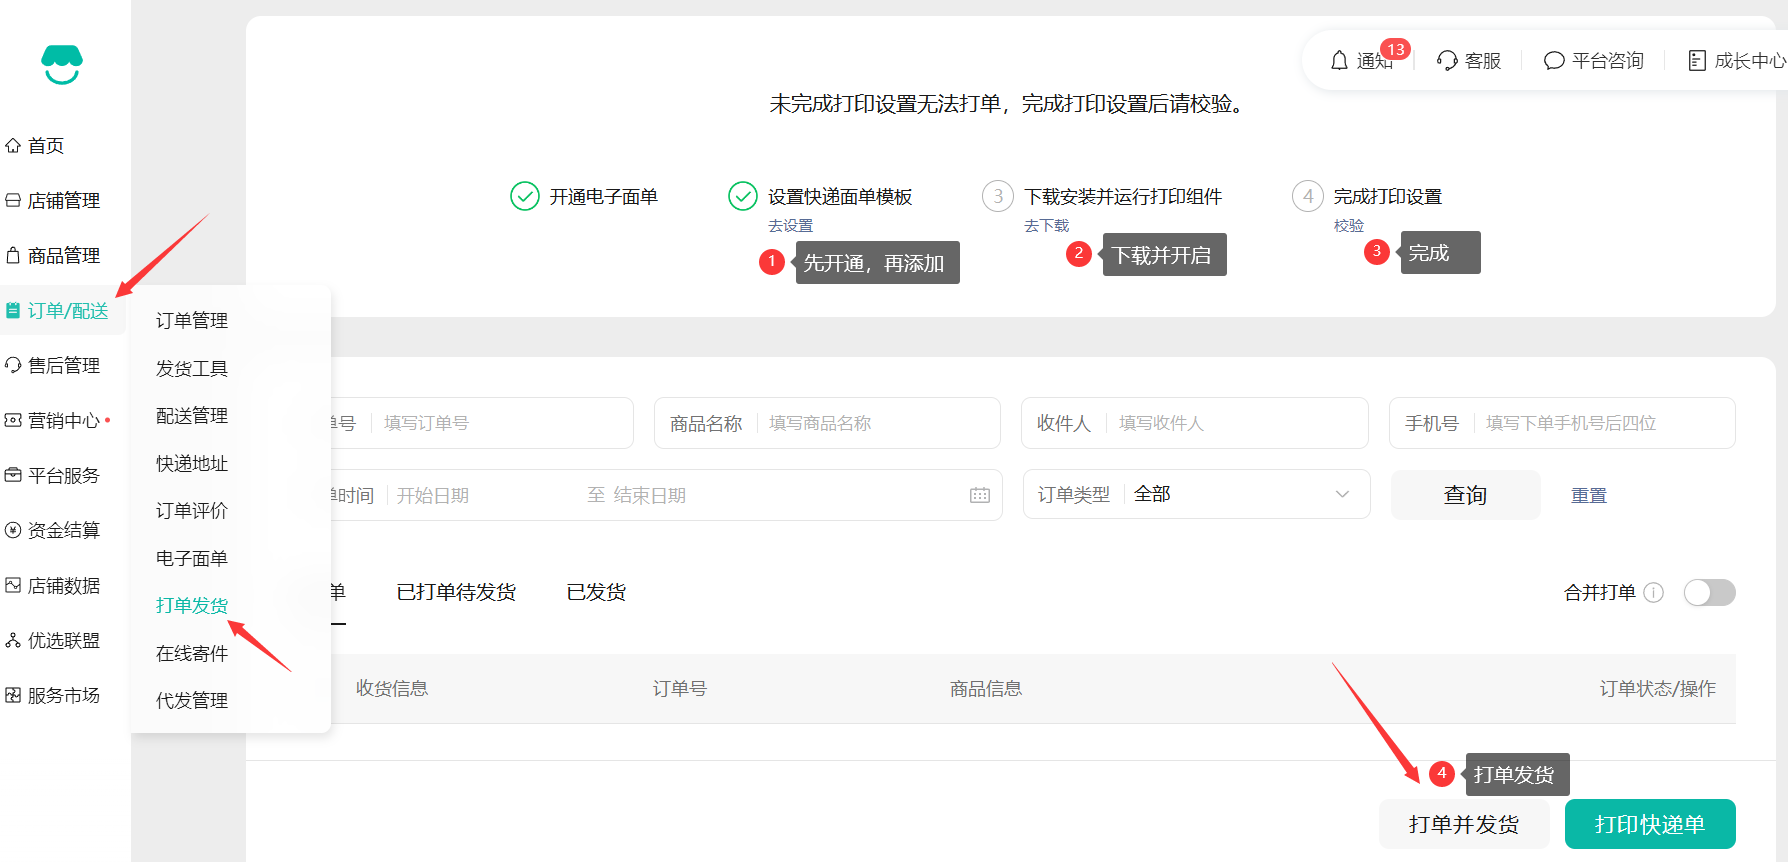The height and width of the screenshot is (862, 1788).
Task: Click the green shop logo
Action: point(62,65)
